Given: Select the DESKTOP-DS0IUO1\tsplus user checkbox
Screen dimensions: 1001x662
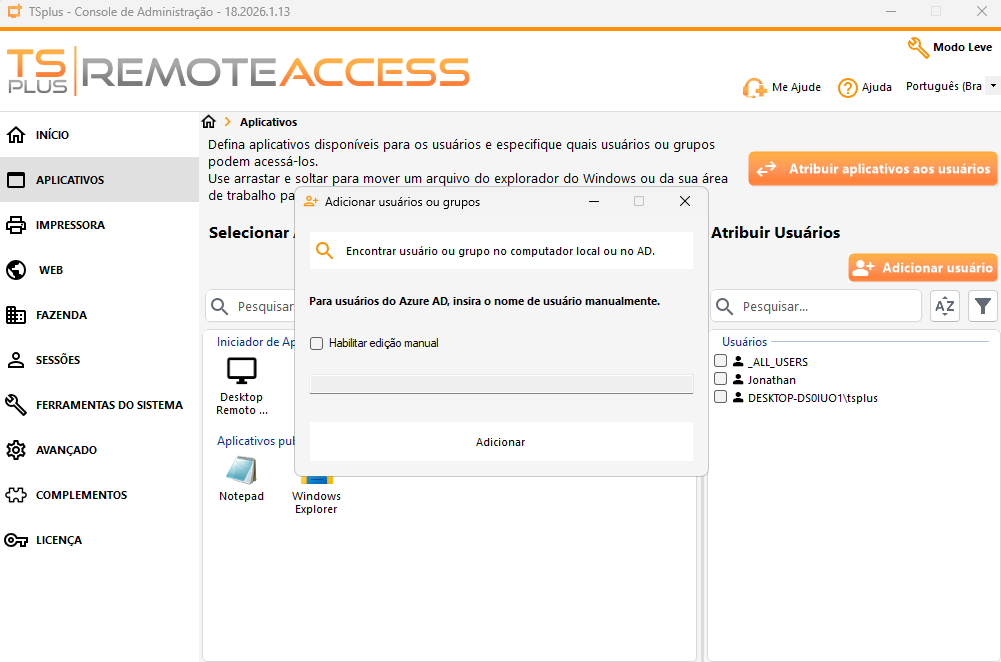Looking at the screenshot, I should (720, 397).
